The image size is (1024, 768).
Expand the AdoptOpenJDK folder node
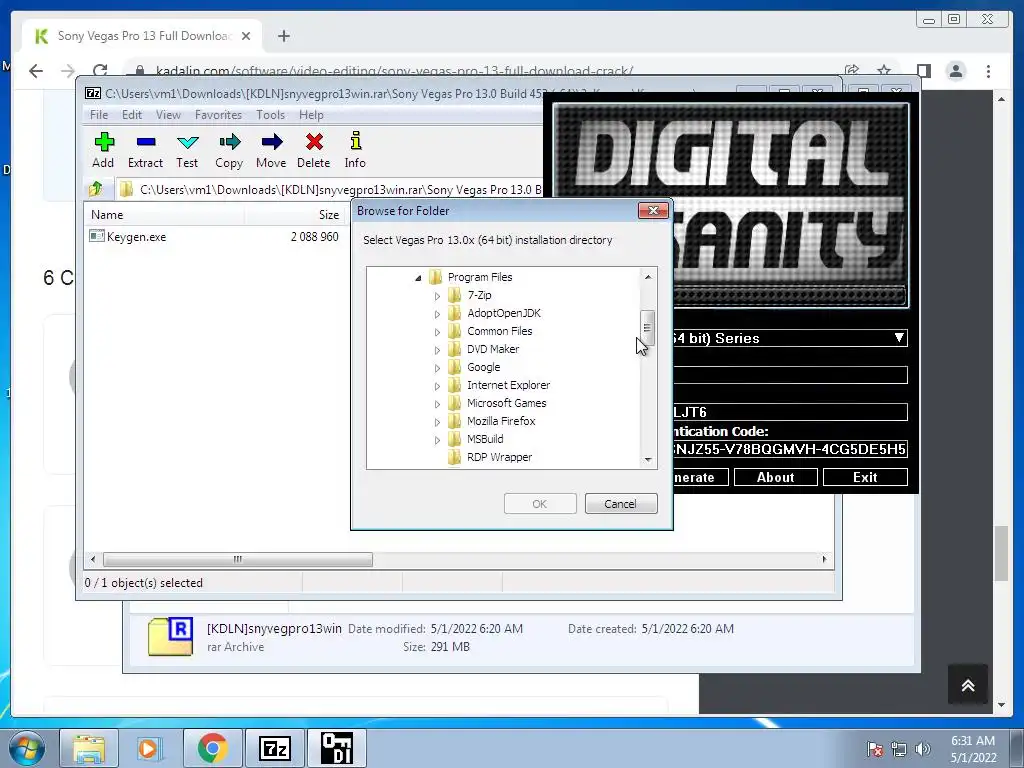[437, 314]
